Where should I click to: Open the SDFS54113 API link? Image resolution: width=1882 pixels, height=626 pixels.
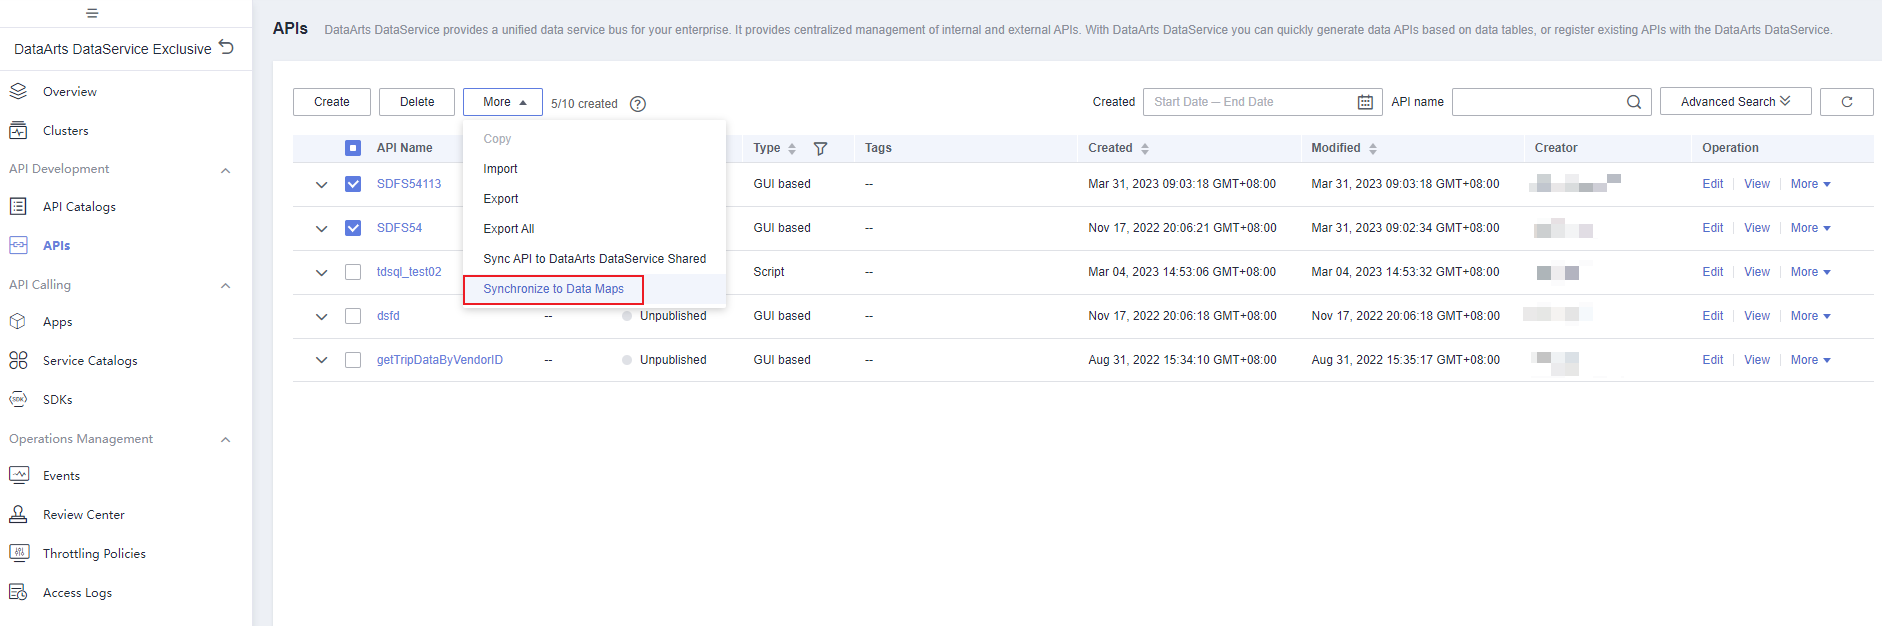(x=409, y=184)
